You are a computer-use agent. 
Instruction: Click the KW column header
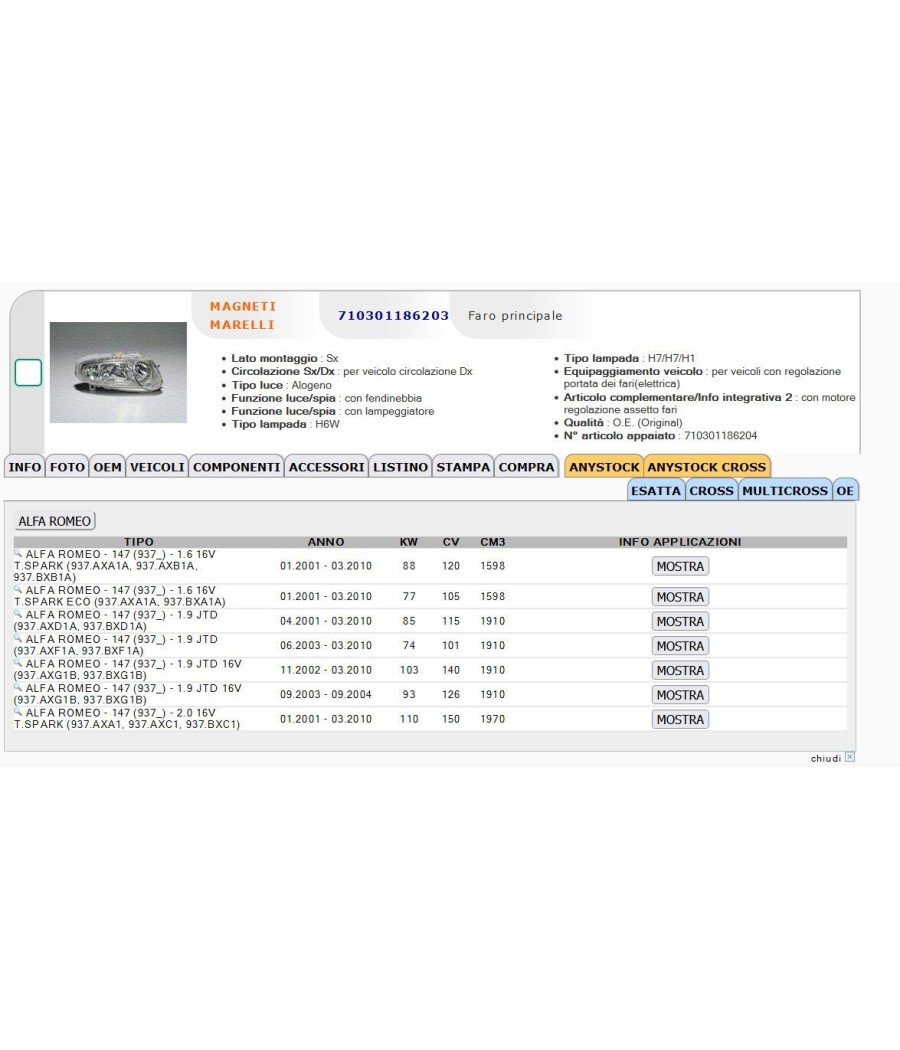[x=408, y=542]
